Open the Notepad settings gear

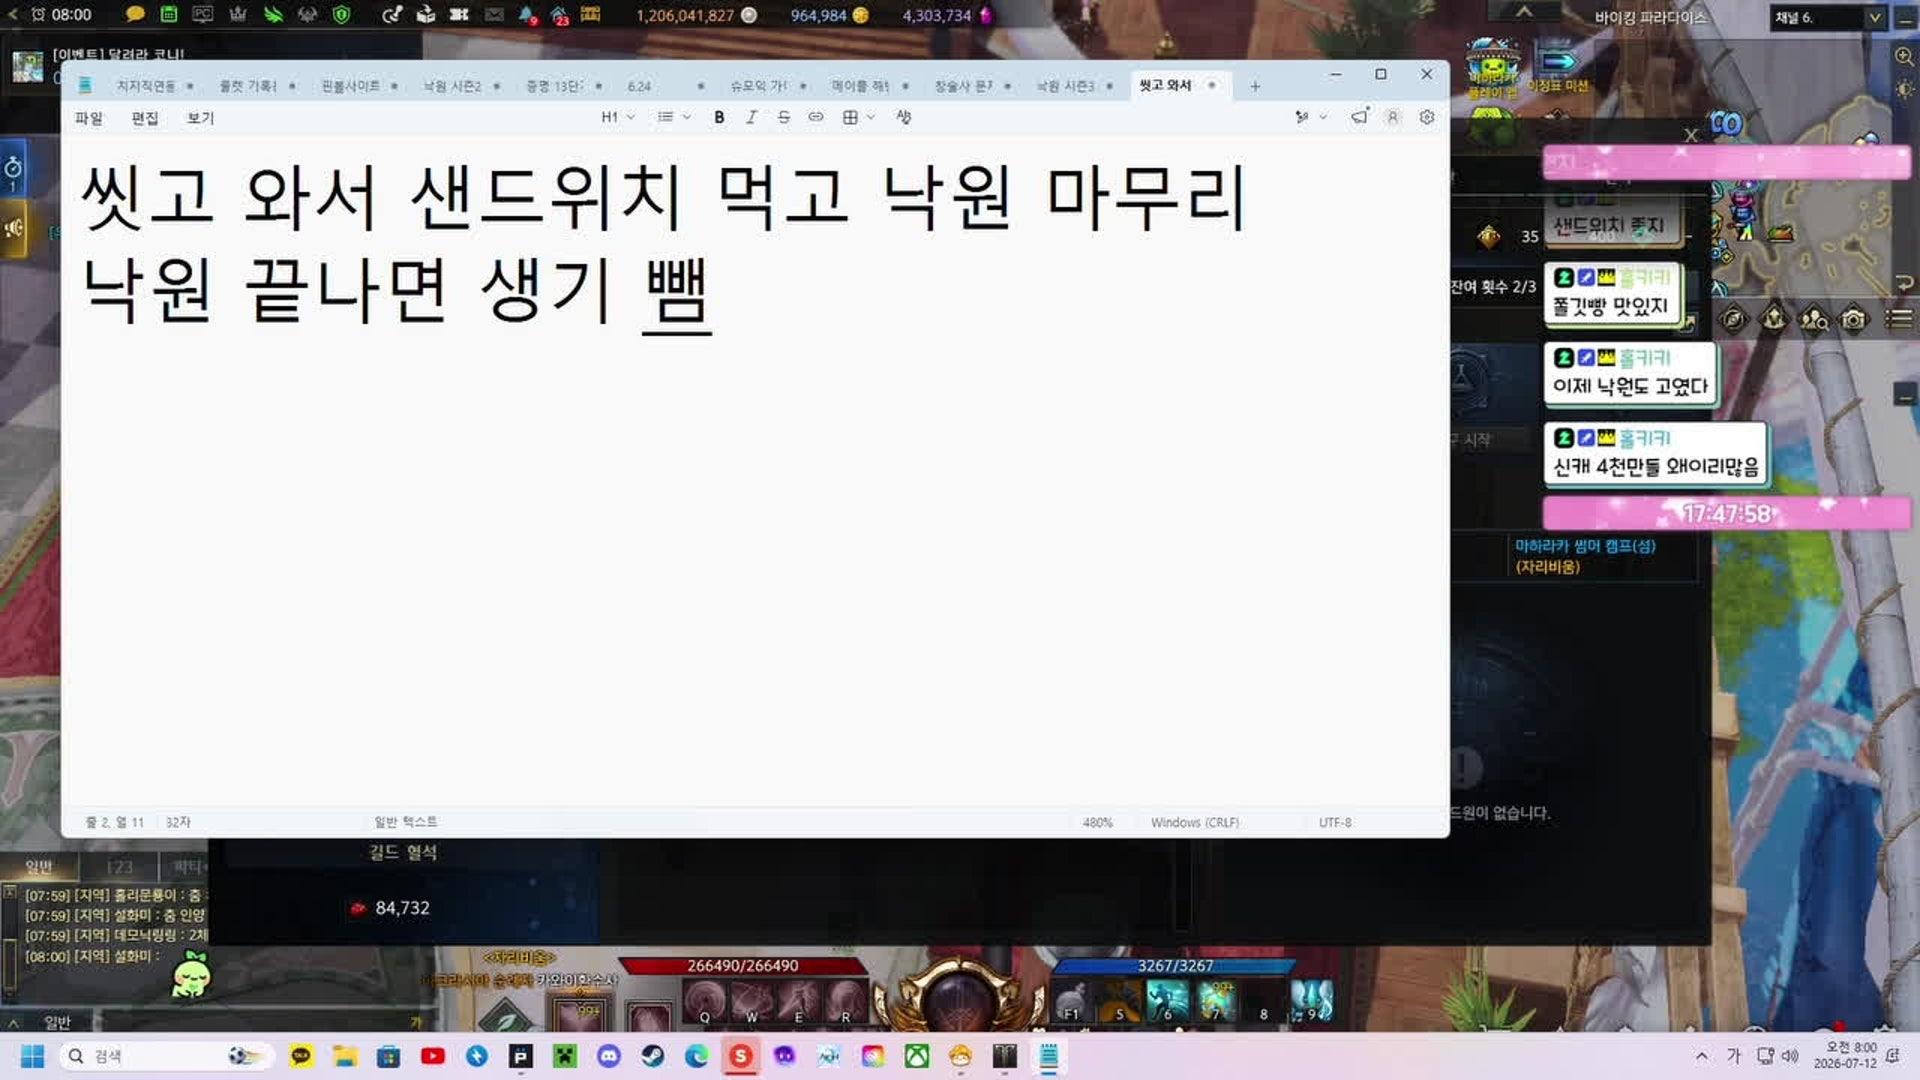[x=1427, y=117]
